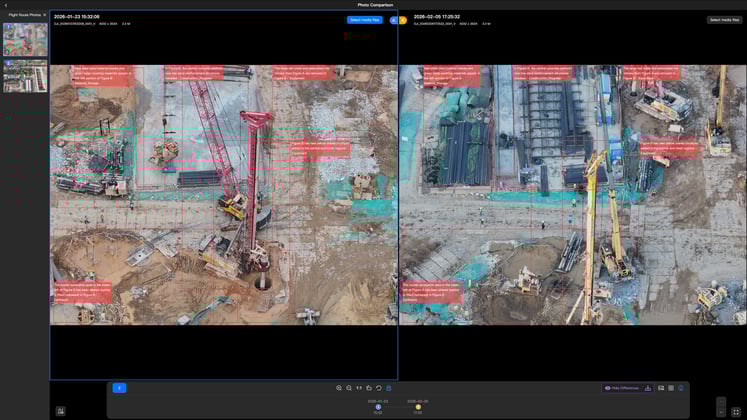Select the blue A photo marker

[394, 20]
